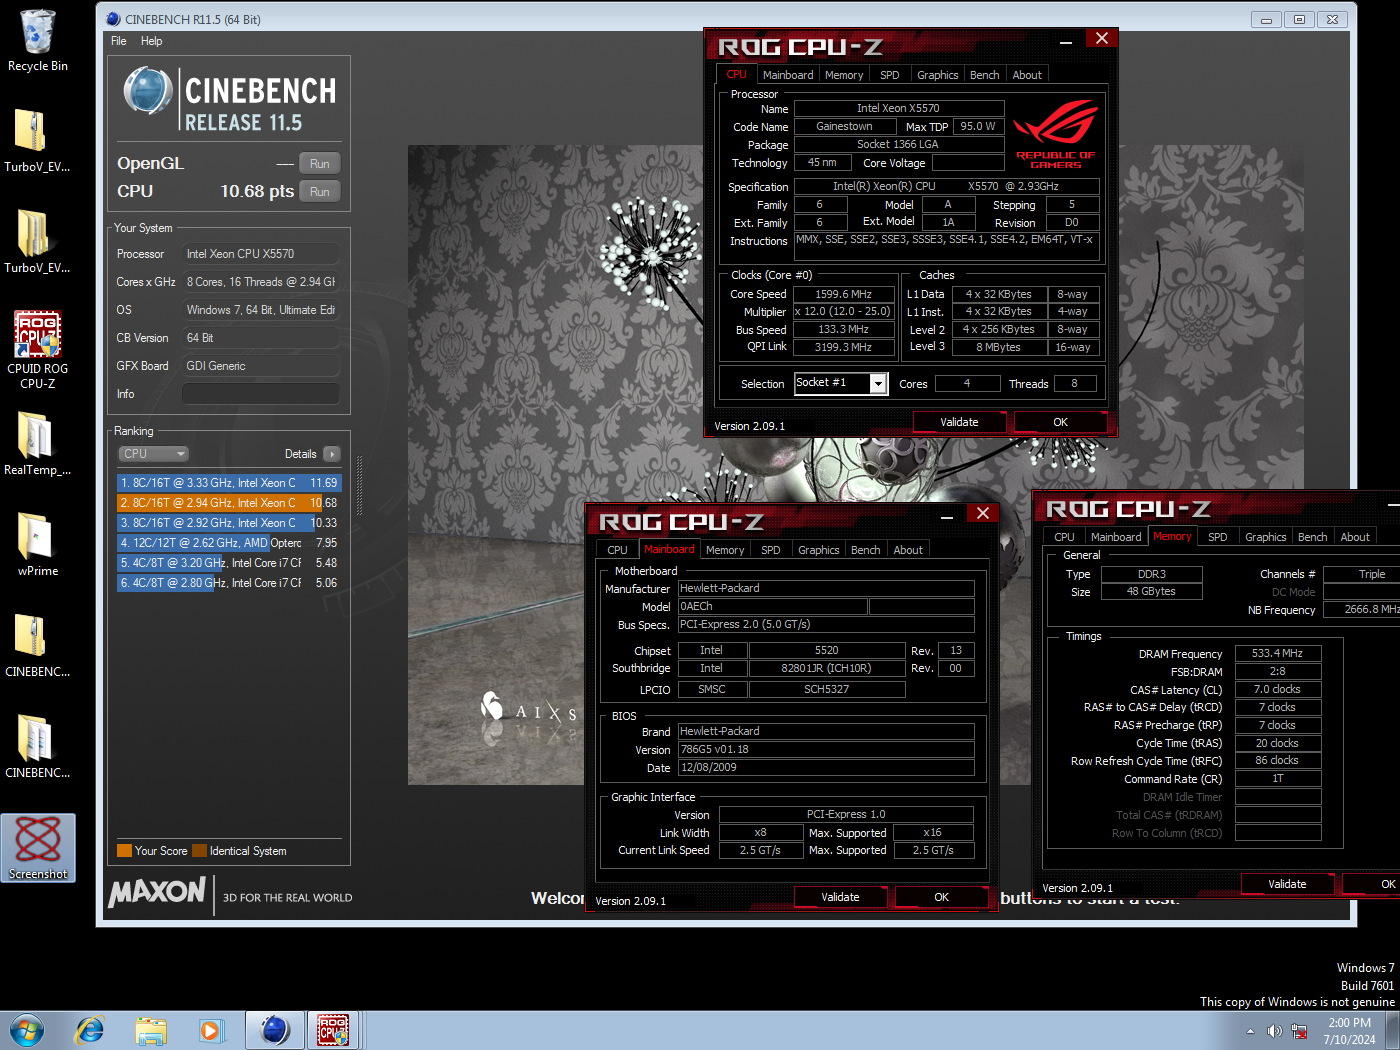Open SPD tab in top CPU-Z window

pyautogui.click(x=890, y=75)
